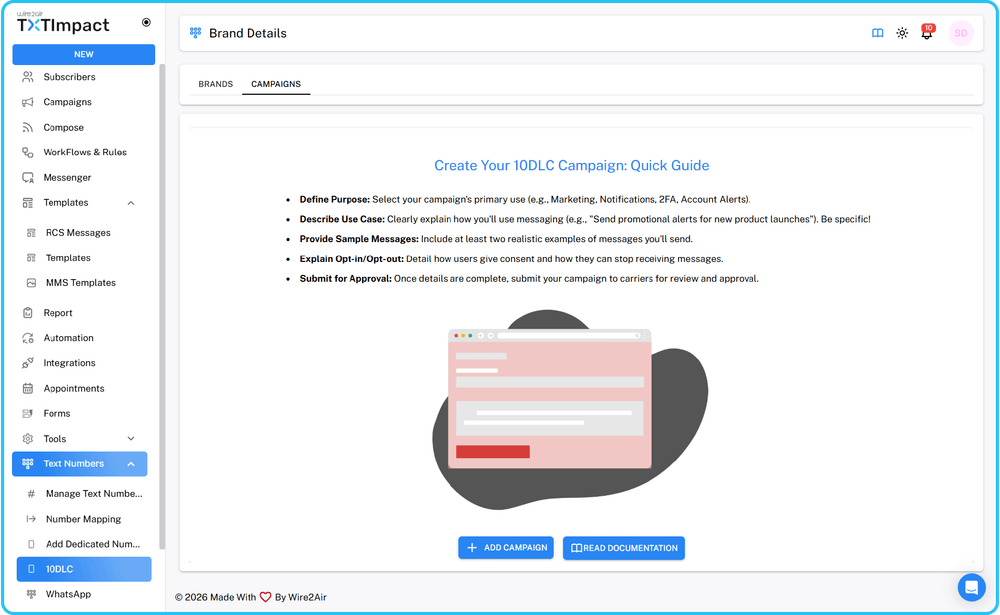Collapse the Text Numbers section

(x=131, y=464)
